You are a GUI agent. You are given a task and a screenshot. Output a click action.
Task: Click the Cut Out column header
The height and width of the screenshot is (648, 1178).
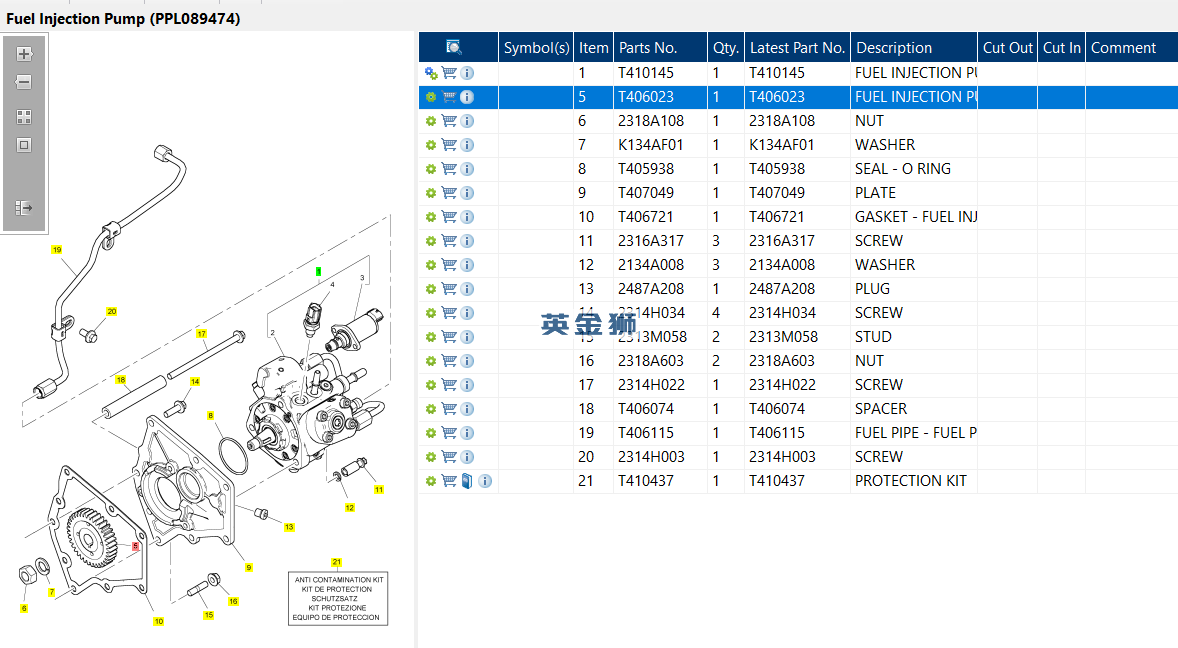1007,47
